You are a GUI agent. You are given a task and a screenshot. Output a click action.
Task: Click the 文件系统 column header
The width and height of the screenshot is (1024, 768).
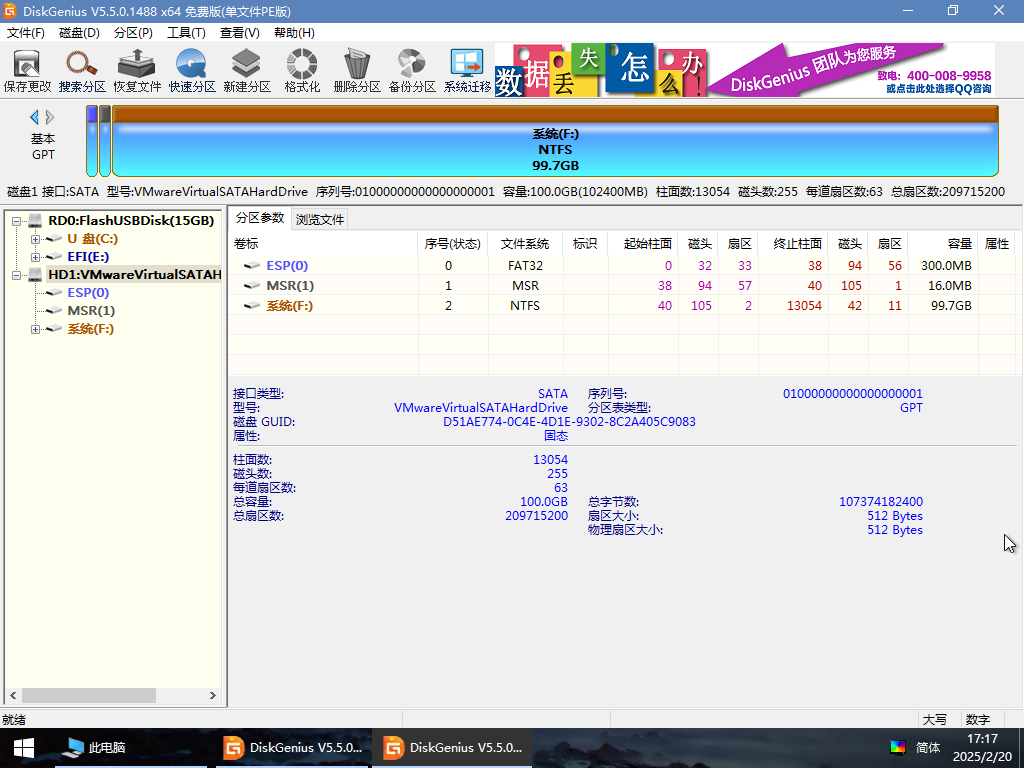pos(525,244)
